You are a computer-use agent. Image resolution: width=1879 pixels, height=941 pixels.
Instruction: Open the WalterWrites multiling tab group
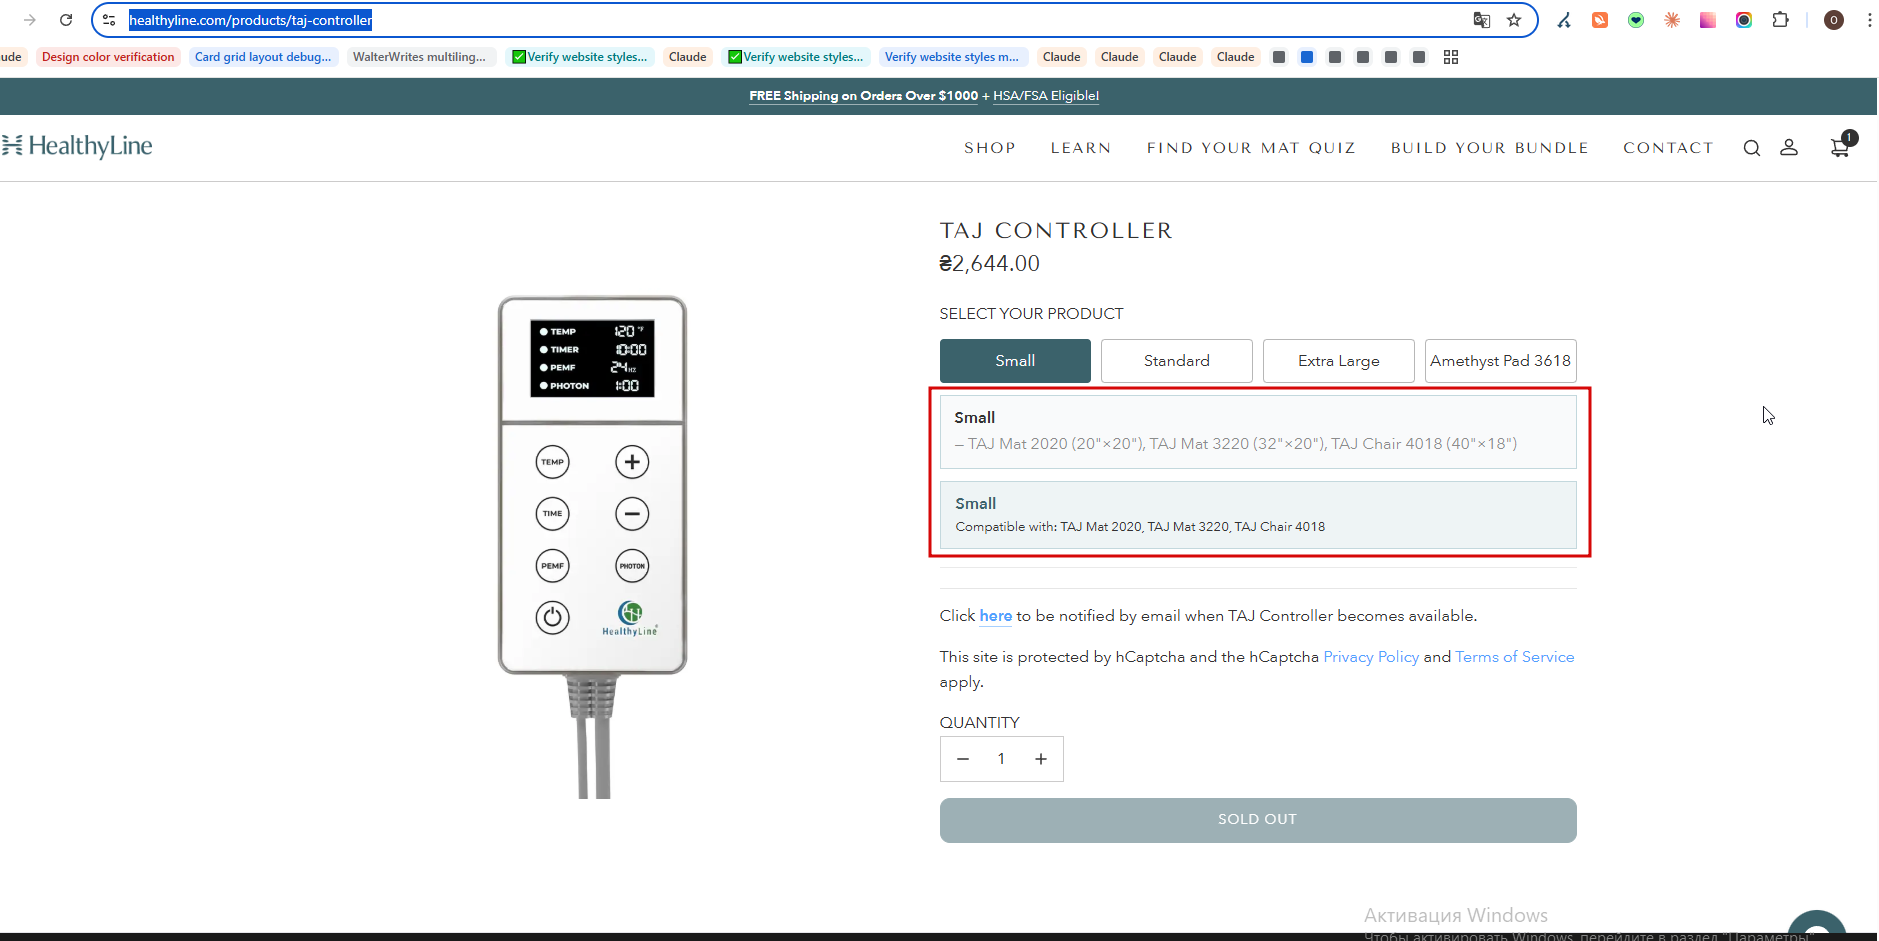419,57
